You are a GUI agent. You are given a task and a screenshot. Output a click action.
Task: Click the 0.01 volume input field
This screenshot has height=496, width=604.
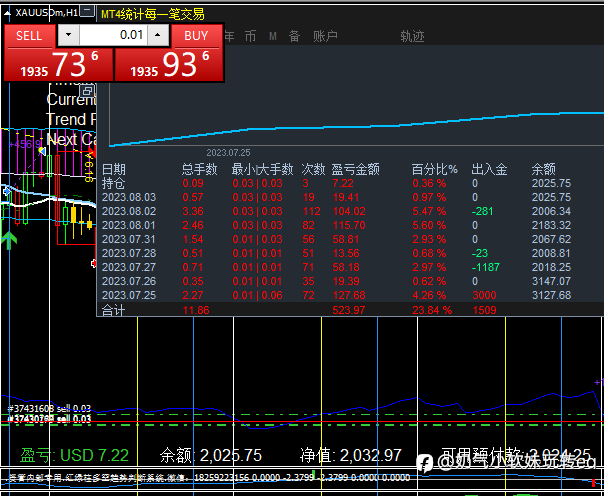click(113, 35)
